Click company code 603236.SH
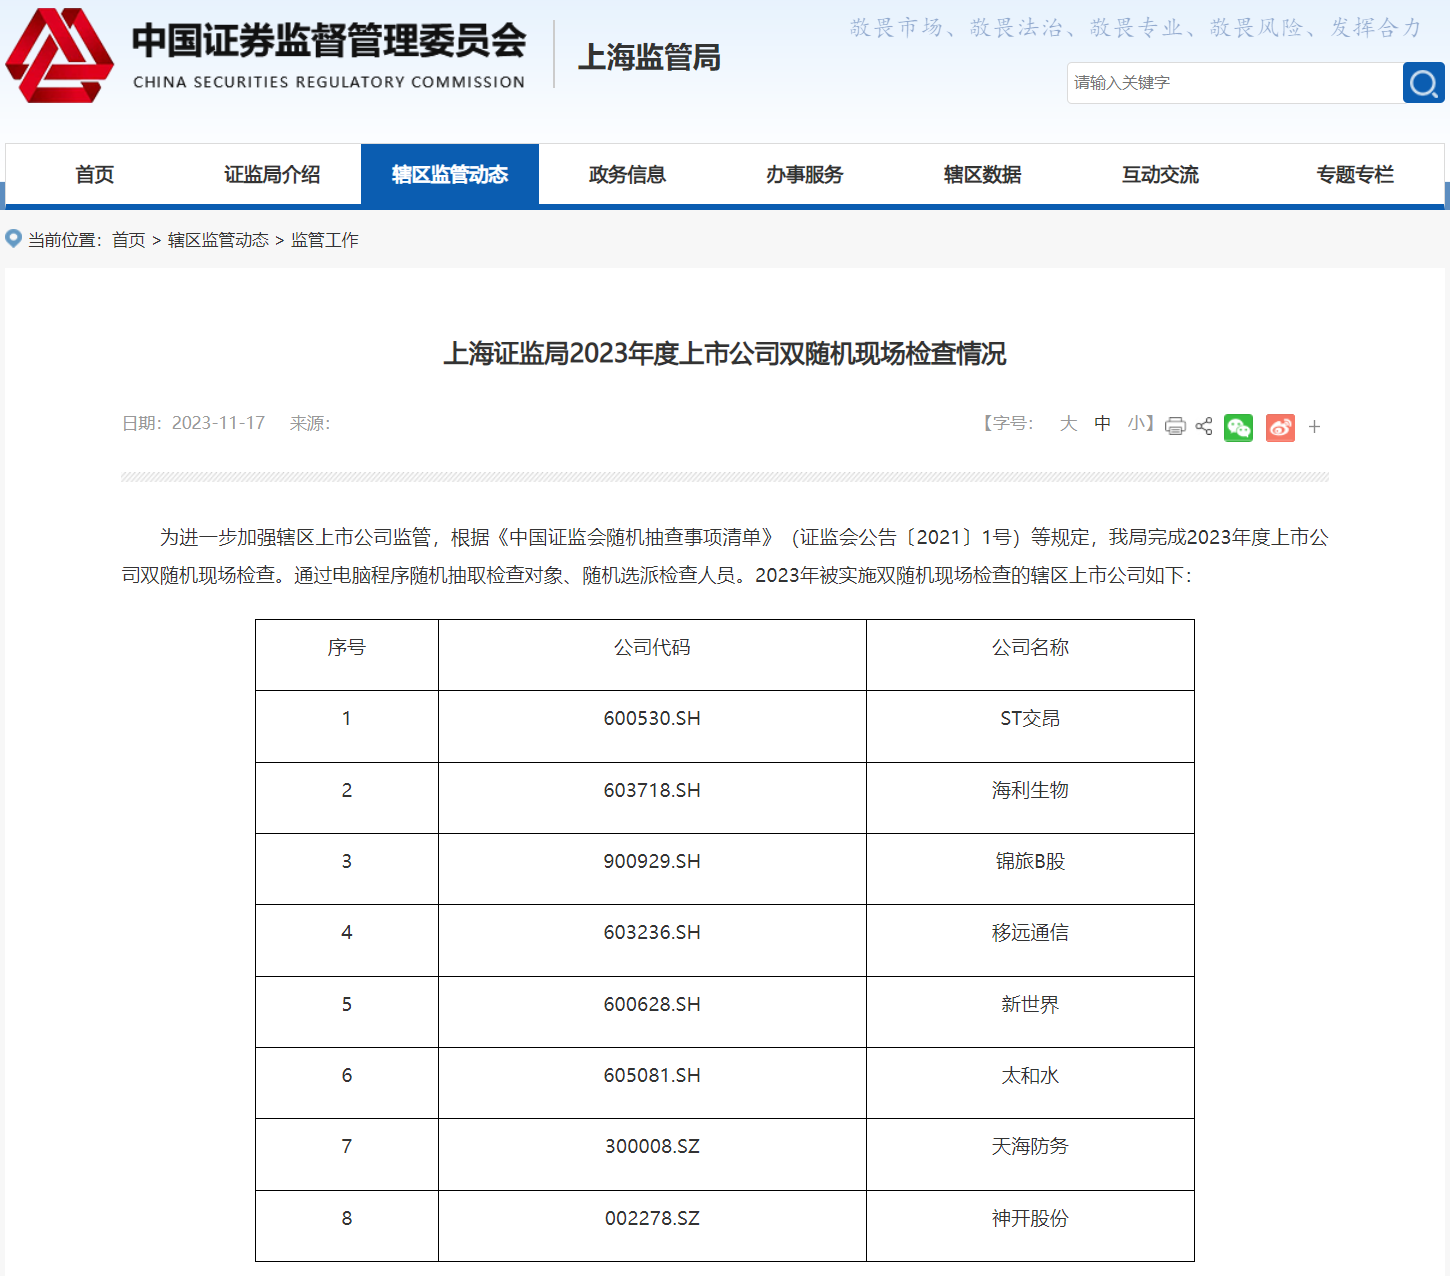 pyautogui.click(x=652, y=933)
